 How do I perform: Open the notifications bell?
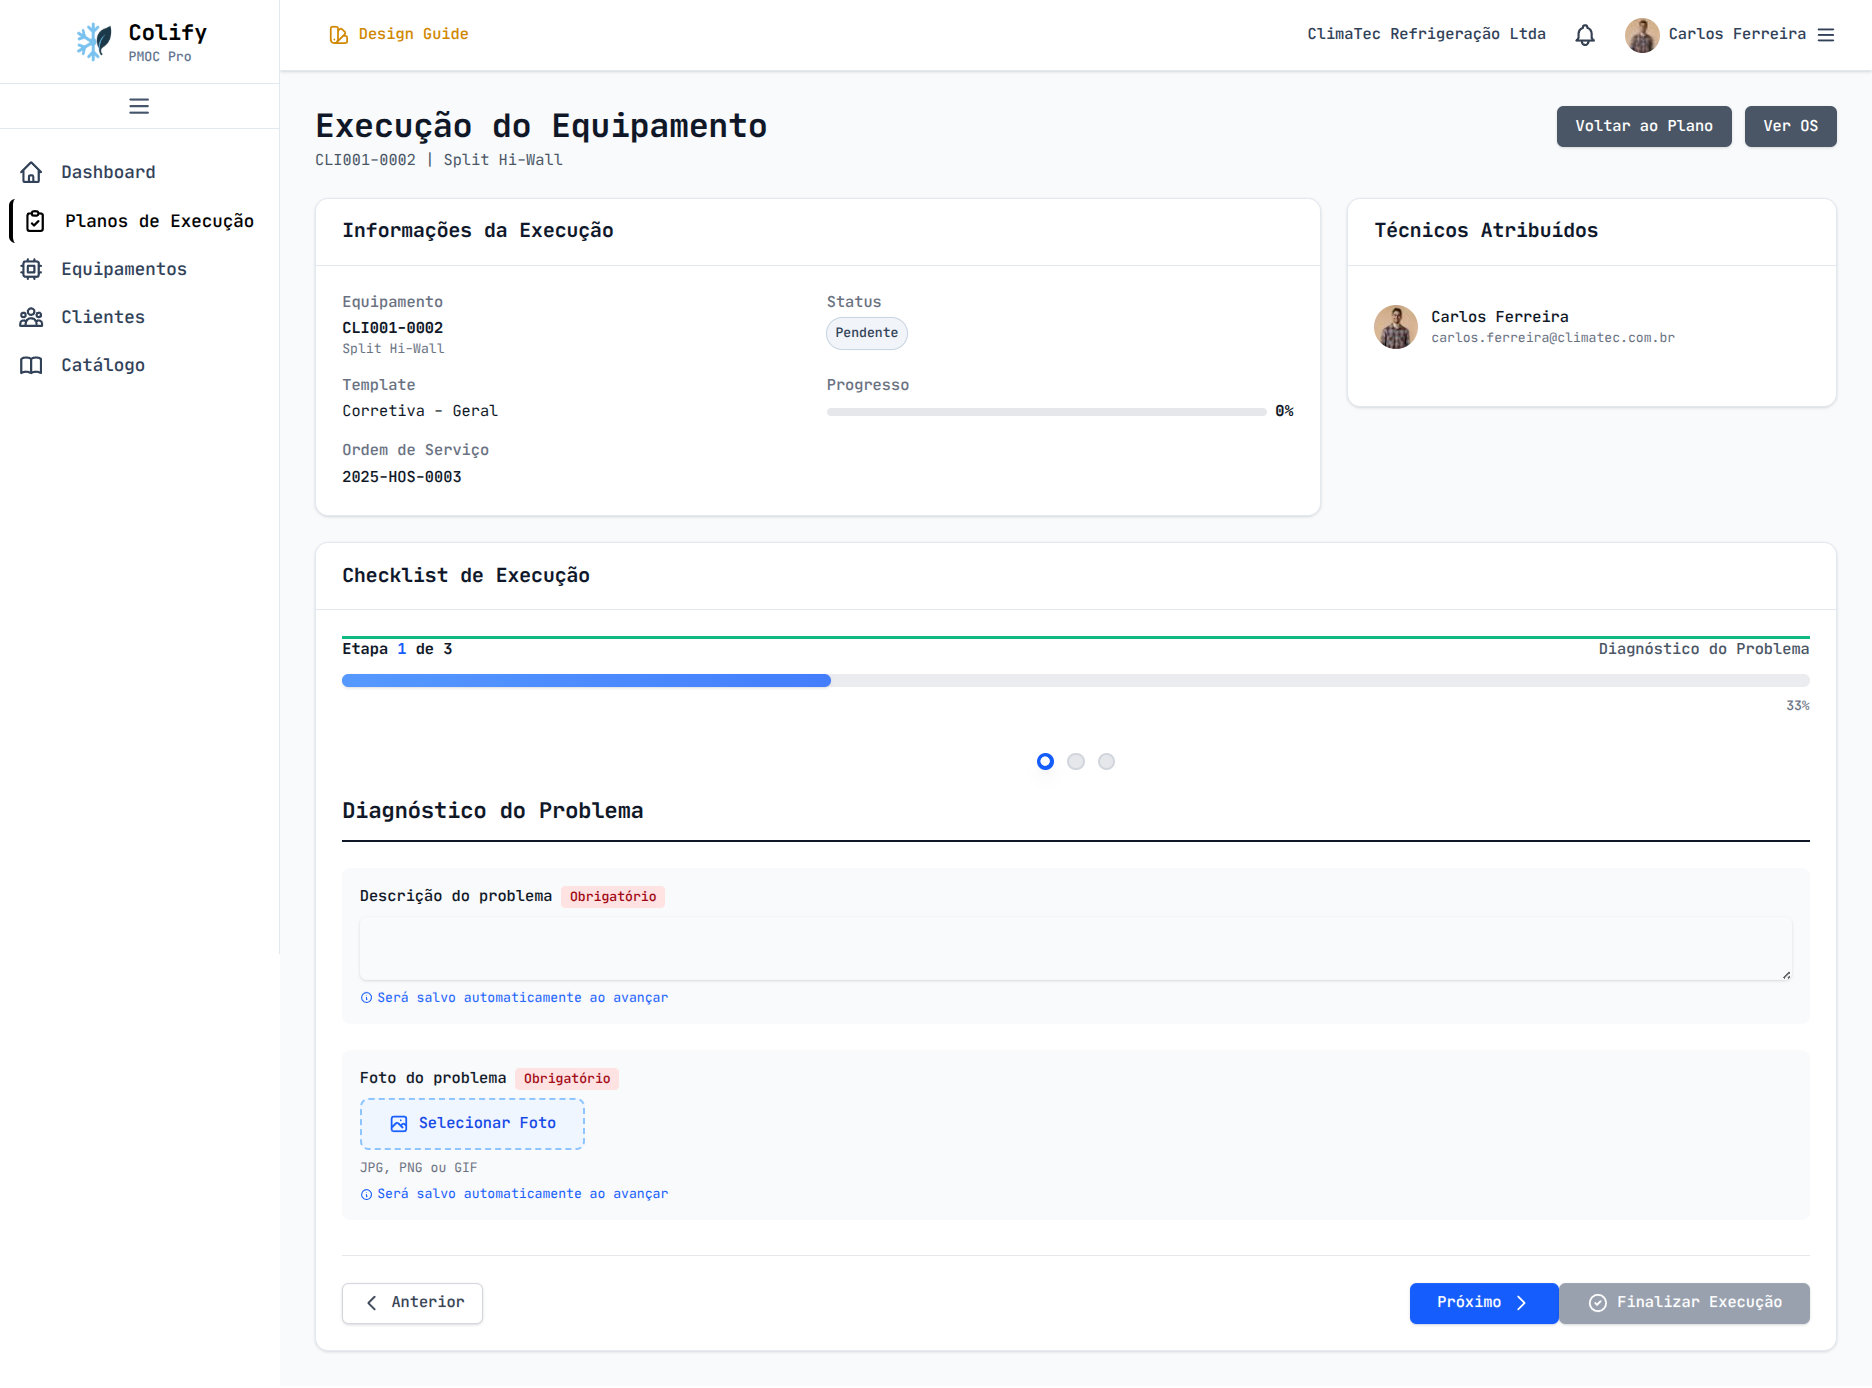tap(1585, 35)
